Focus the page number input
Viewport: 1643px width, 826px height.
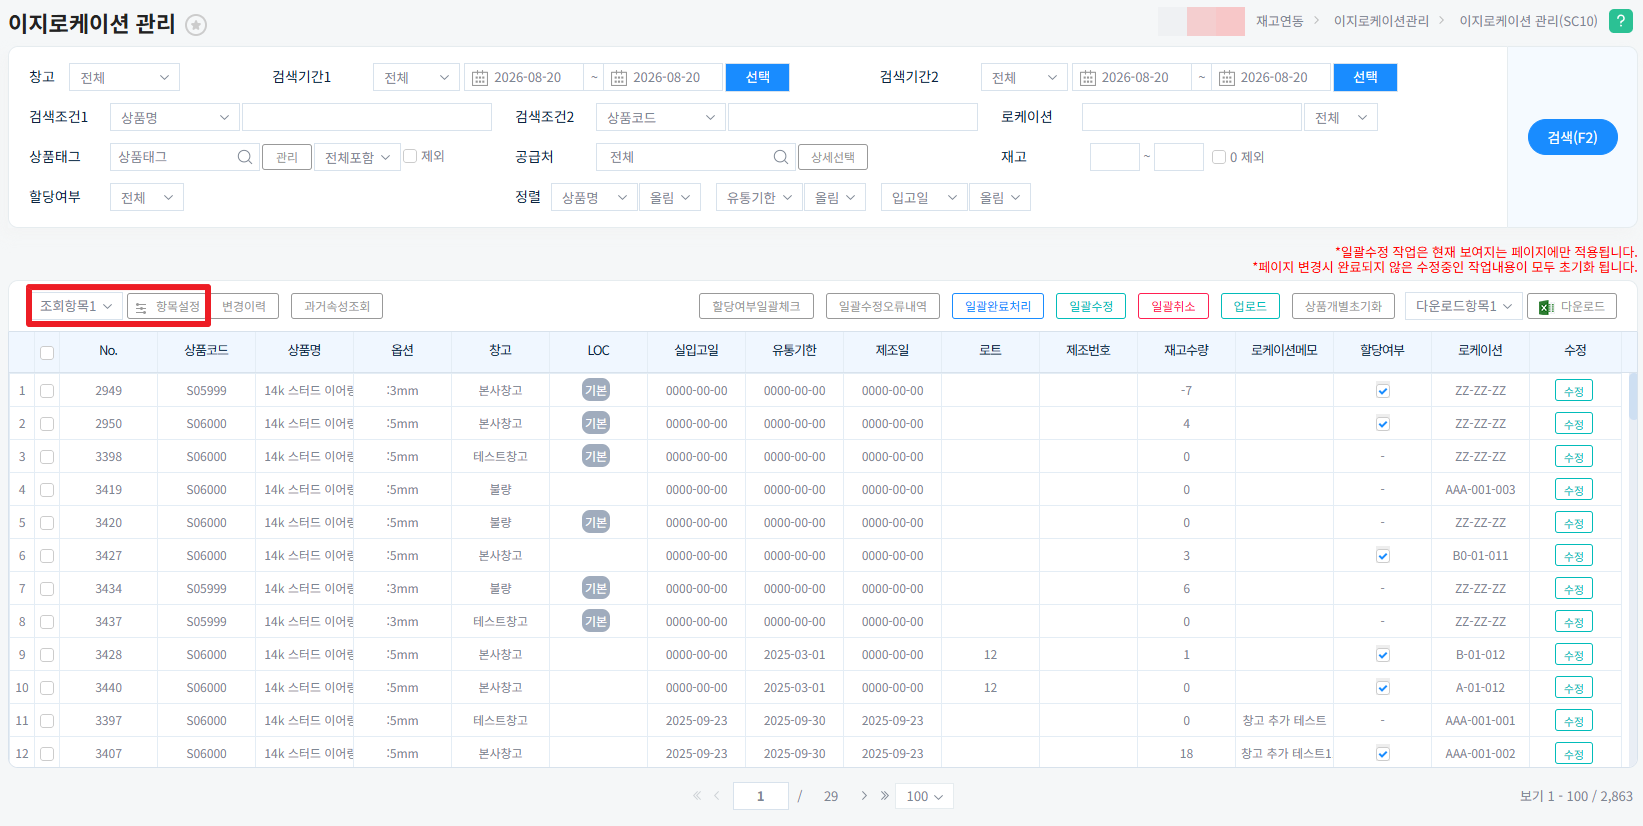tap(760, 796)
